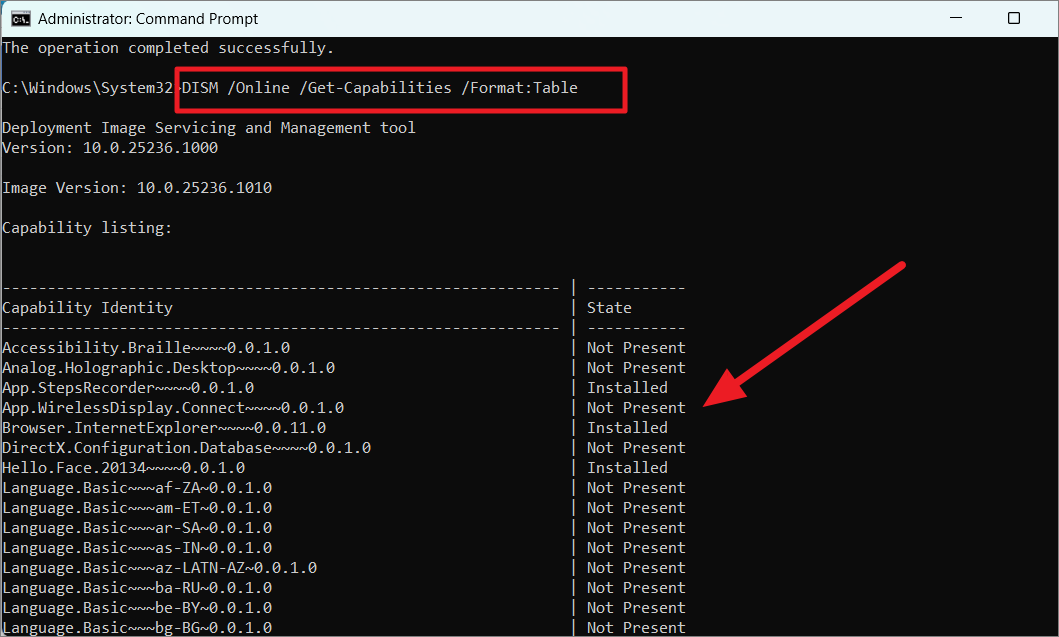This screenshot has height=637, width=1059.
Task: Click the Language.Basic az-LATN-AZ entry
Action: 159,568
